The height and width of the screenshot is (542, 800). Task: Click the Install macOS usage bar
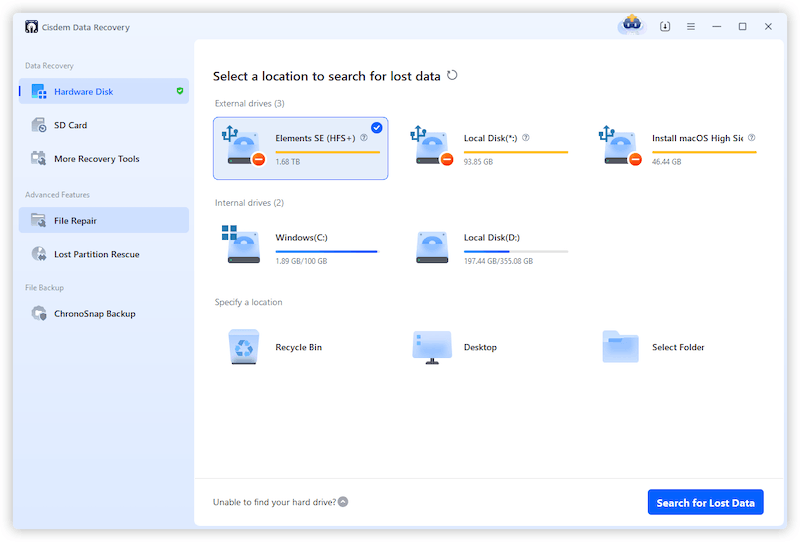[x=704, y=152]
